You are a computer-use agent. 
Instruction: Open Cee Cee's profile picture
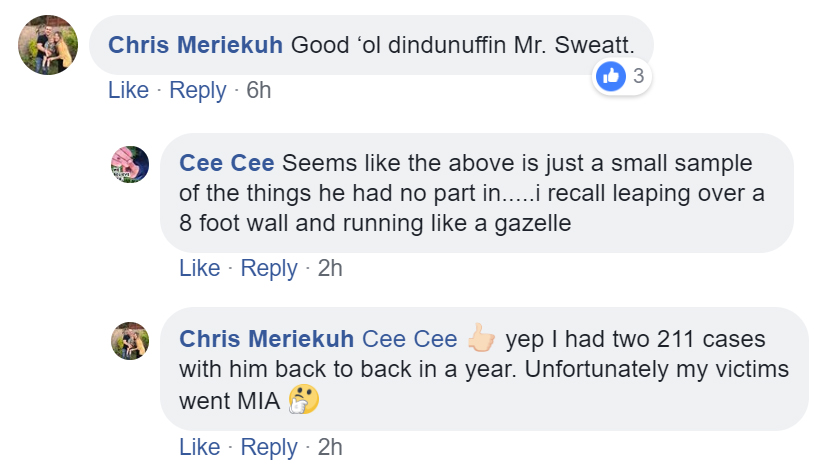click(130, 164)
